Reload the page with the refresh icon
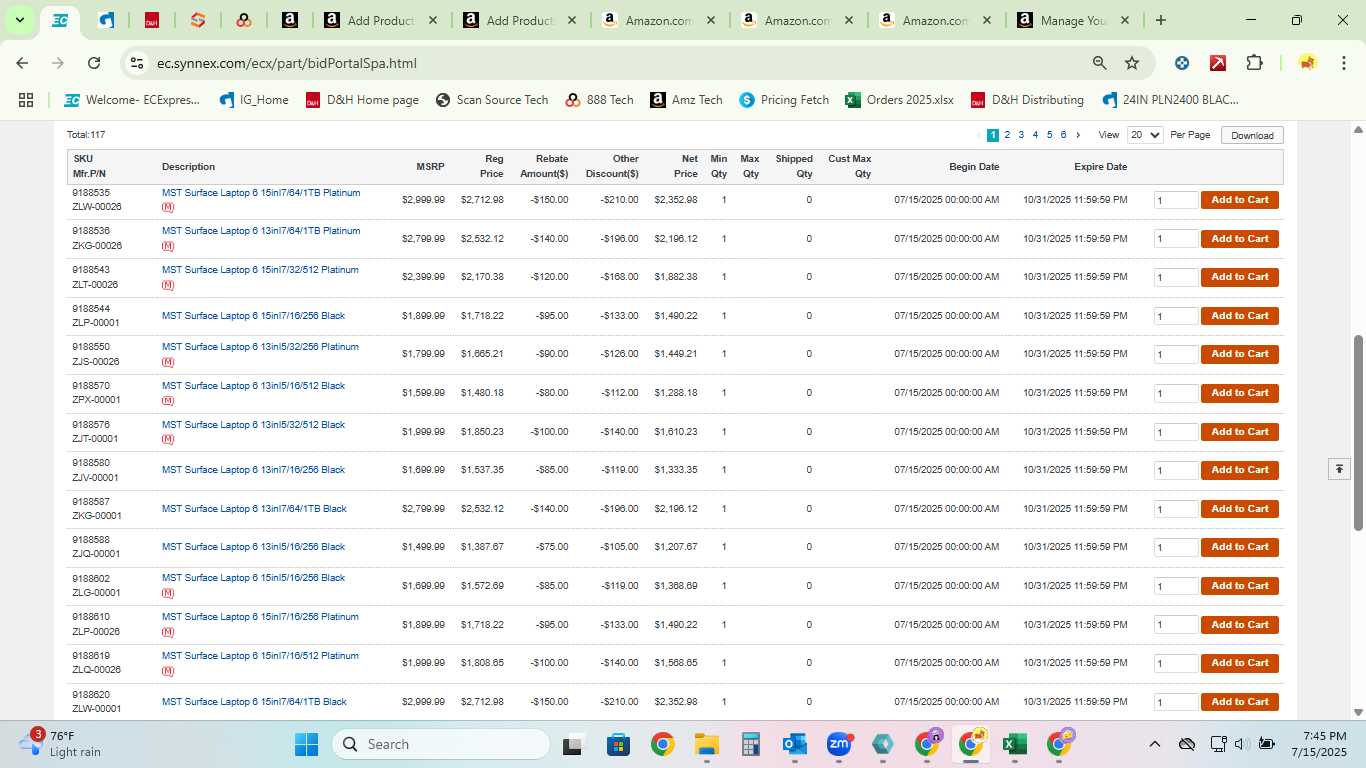The image size is (1366, 768). click(x=94, y=63)
